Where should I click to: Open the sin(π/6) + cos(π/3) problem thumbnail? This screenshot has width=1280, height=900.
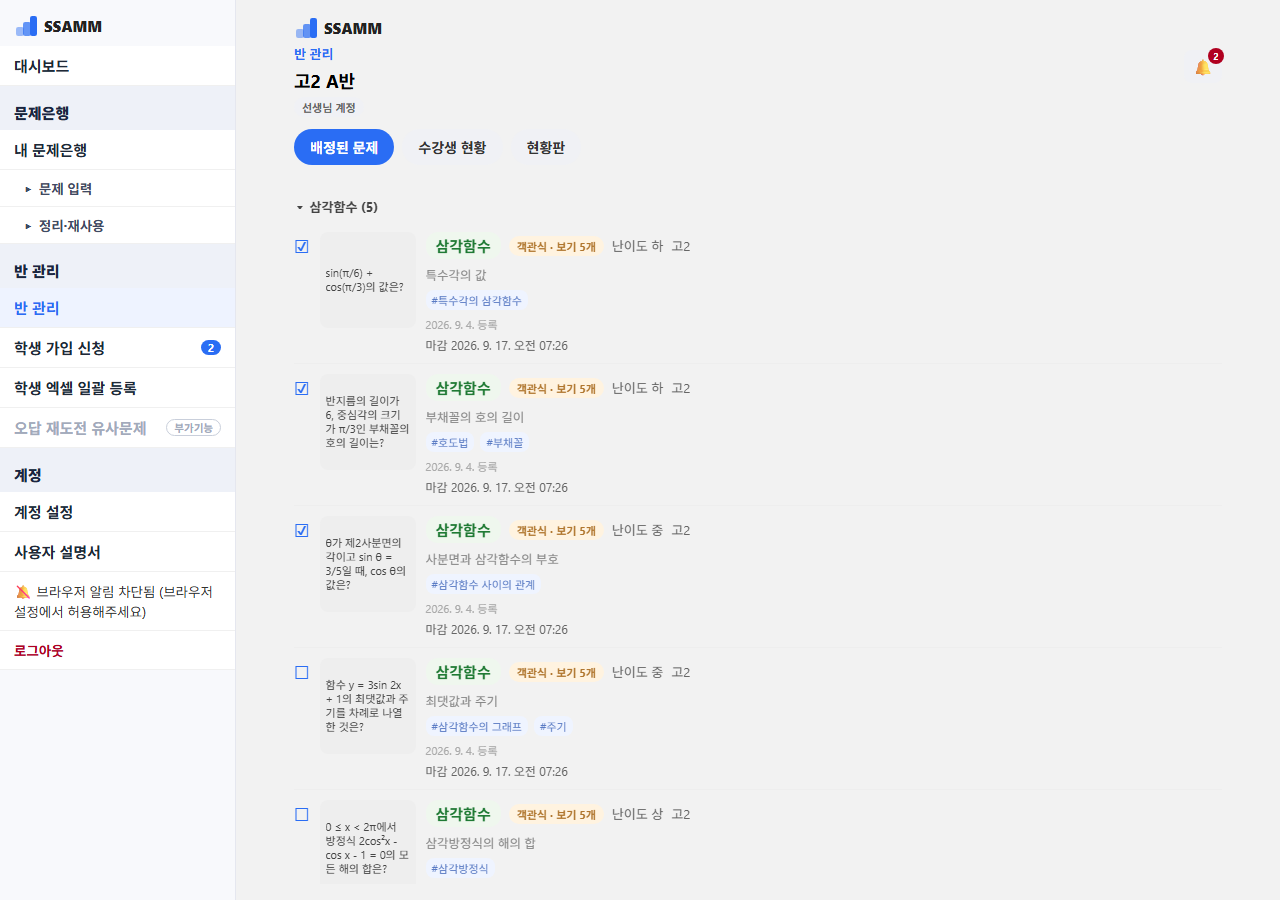pos(368,280)
